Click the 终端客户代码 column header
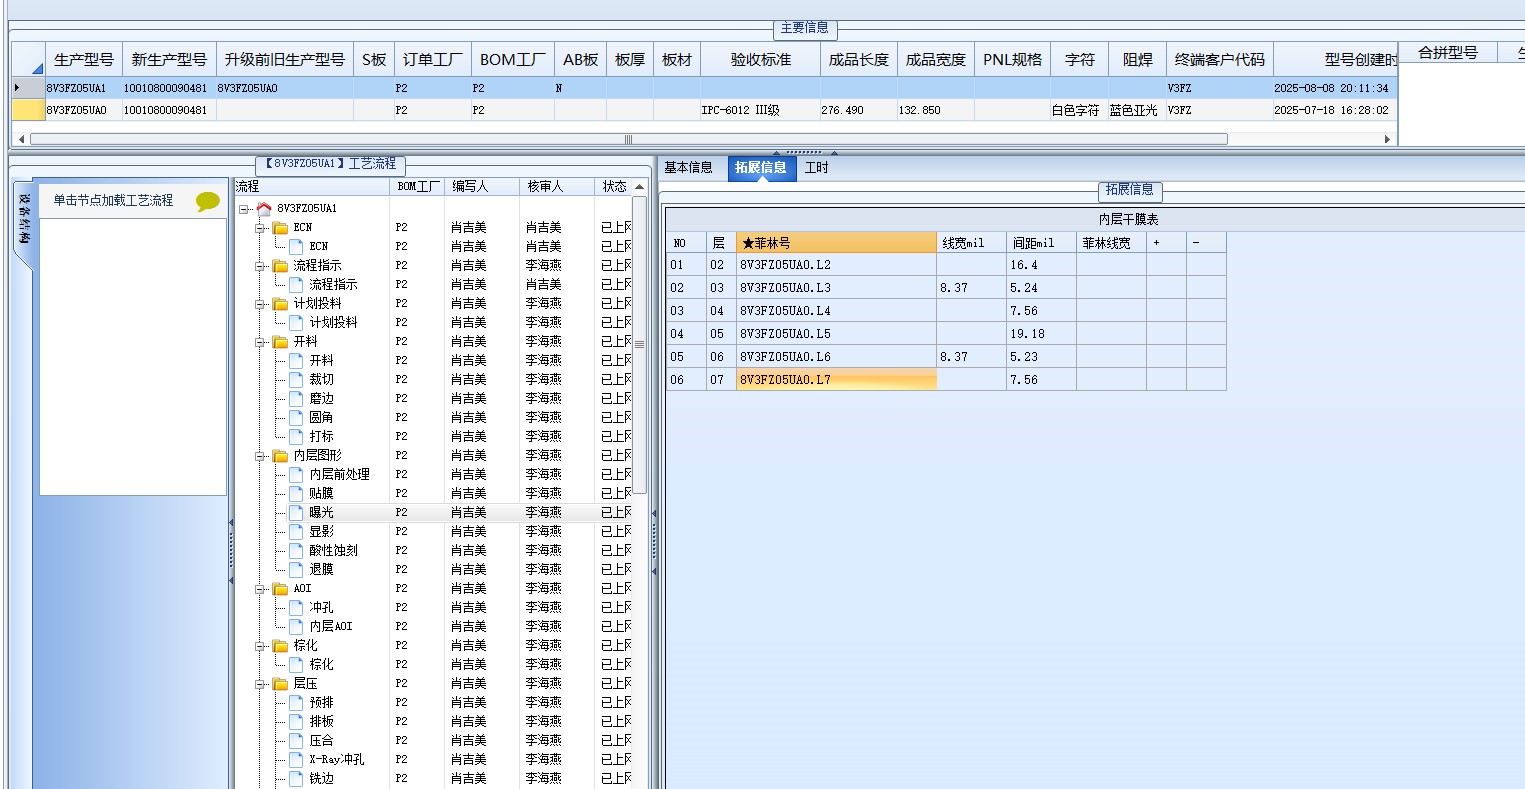Viewport: 1525px width, 789px height. click(1220, 59)
